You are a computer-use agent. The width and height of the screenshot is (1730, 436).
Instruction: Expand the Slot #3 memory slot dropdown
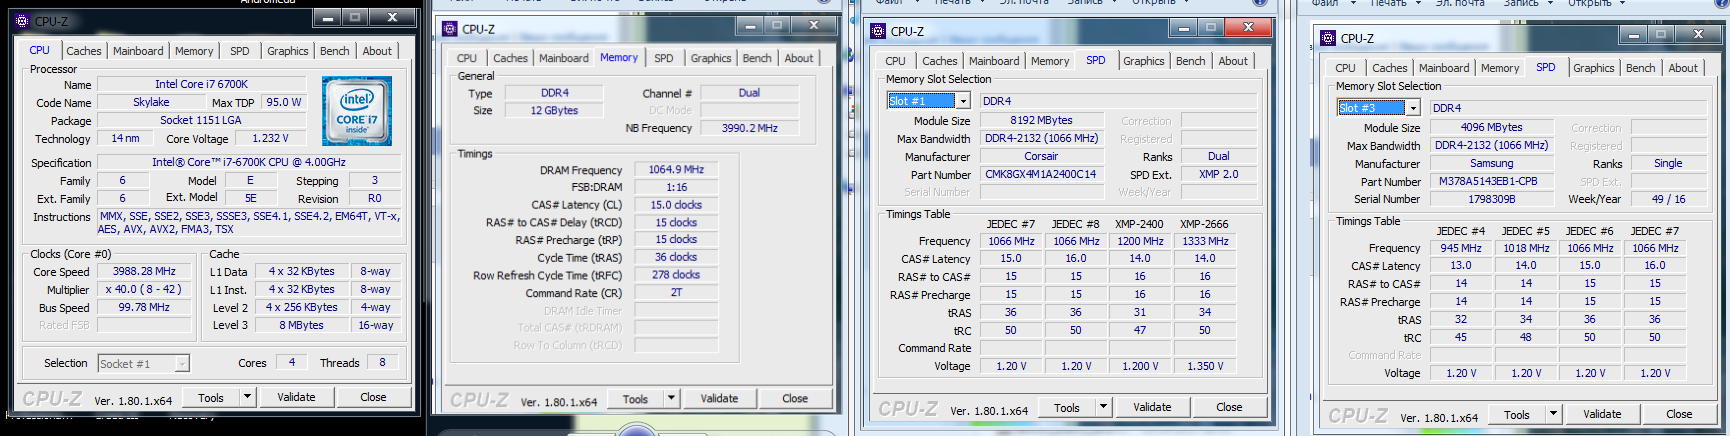1414,108
